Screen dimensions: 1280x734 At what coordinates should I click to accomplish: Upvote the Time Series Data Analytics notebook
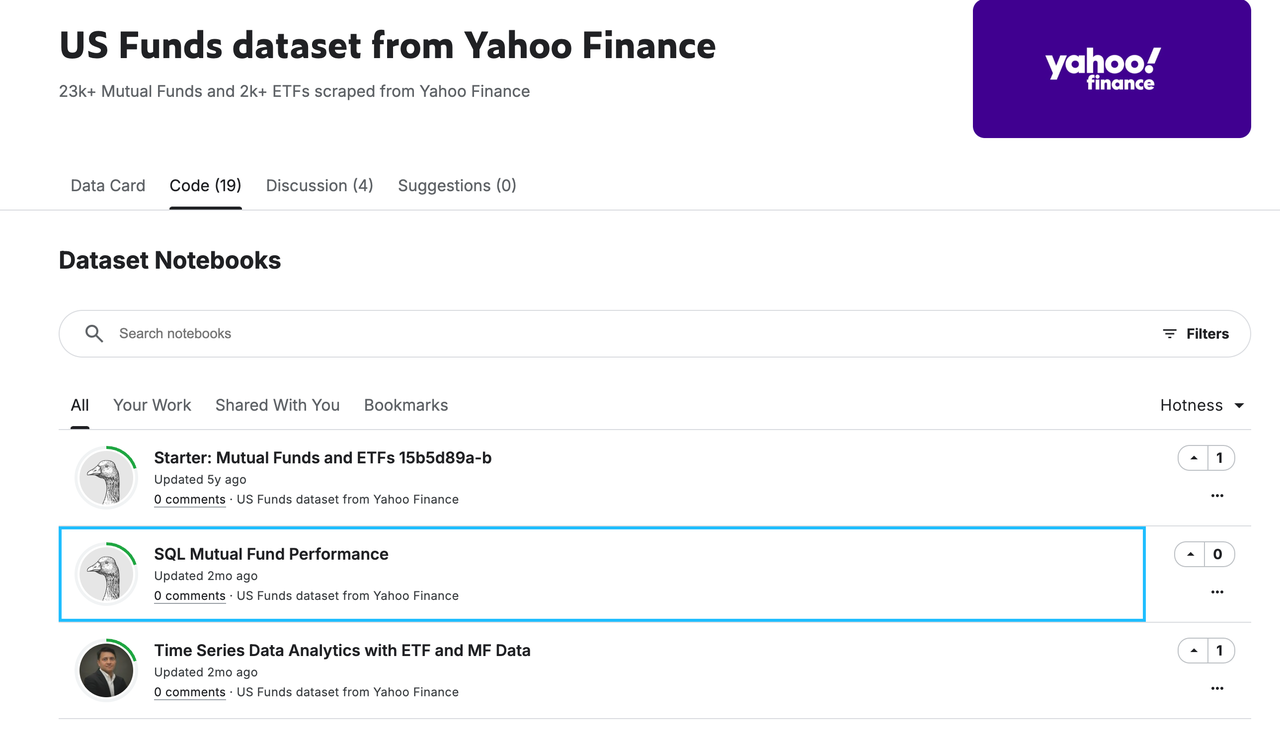1192,651
